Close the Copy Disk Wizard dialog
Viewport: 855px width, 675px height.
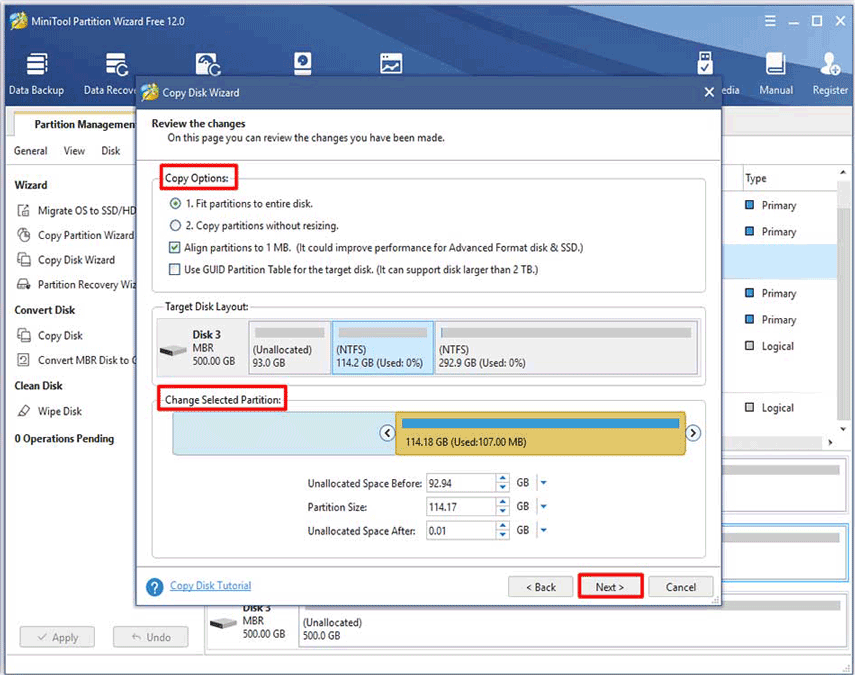(709, 92)
